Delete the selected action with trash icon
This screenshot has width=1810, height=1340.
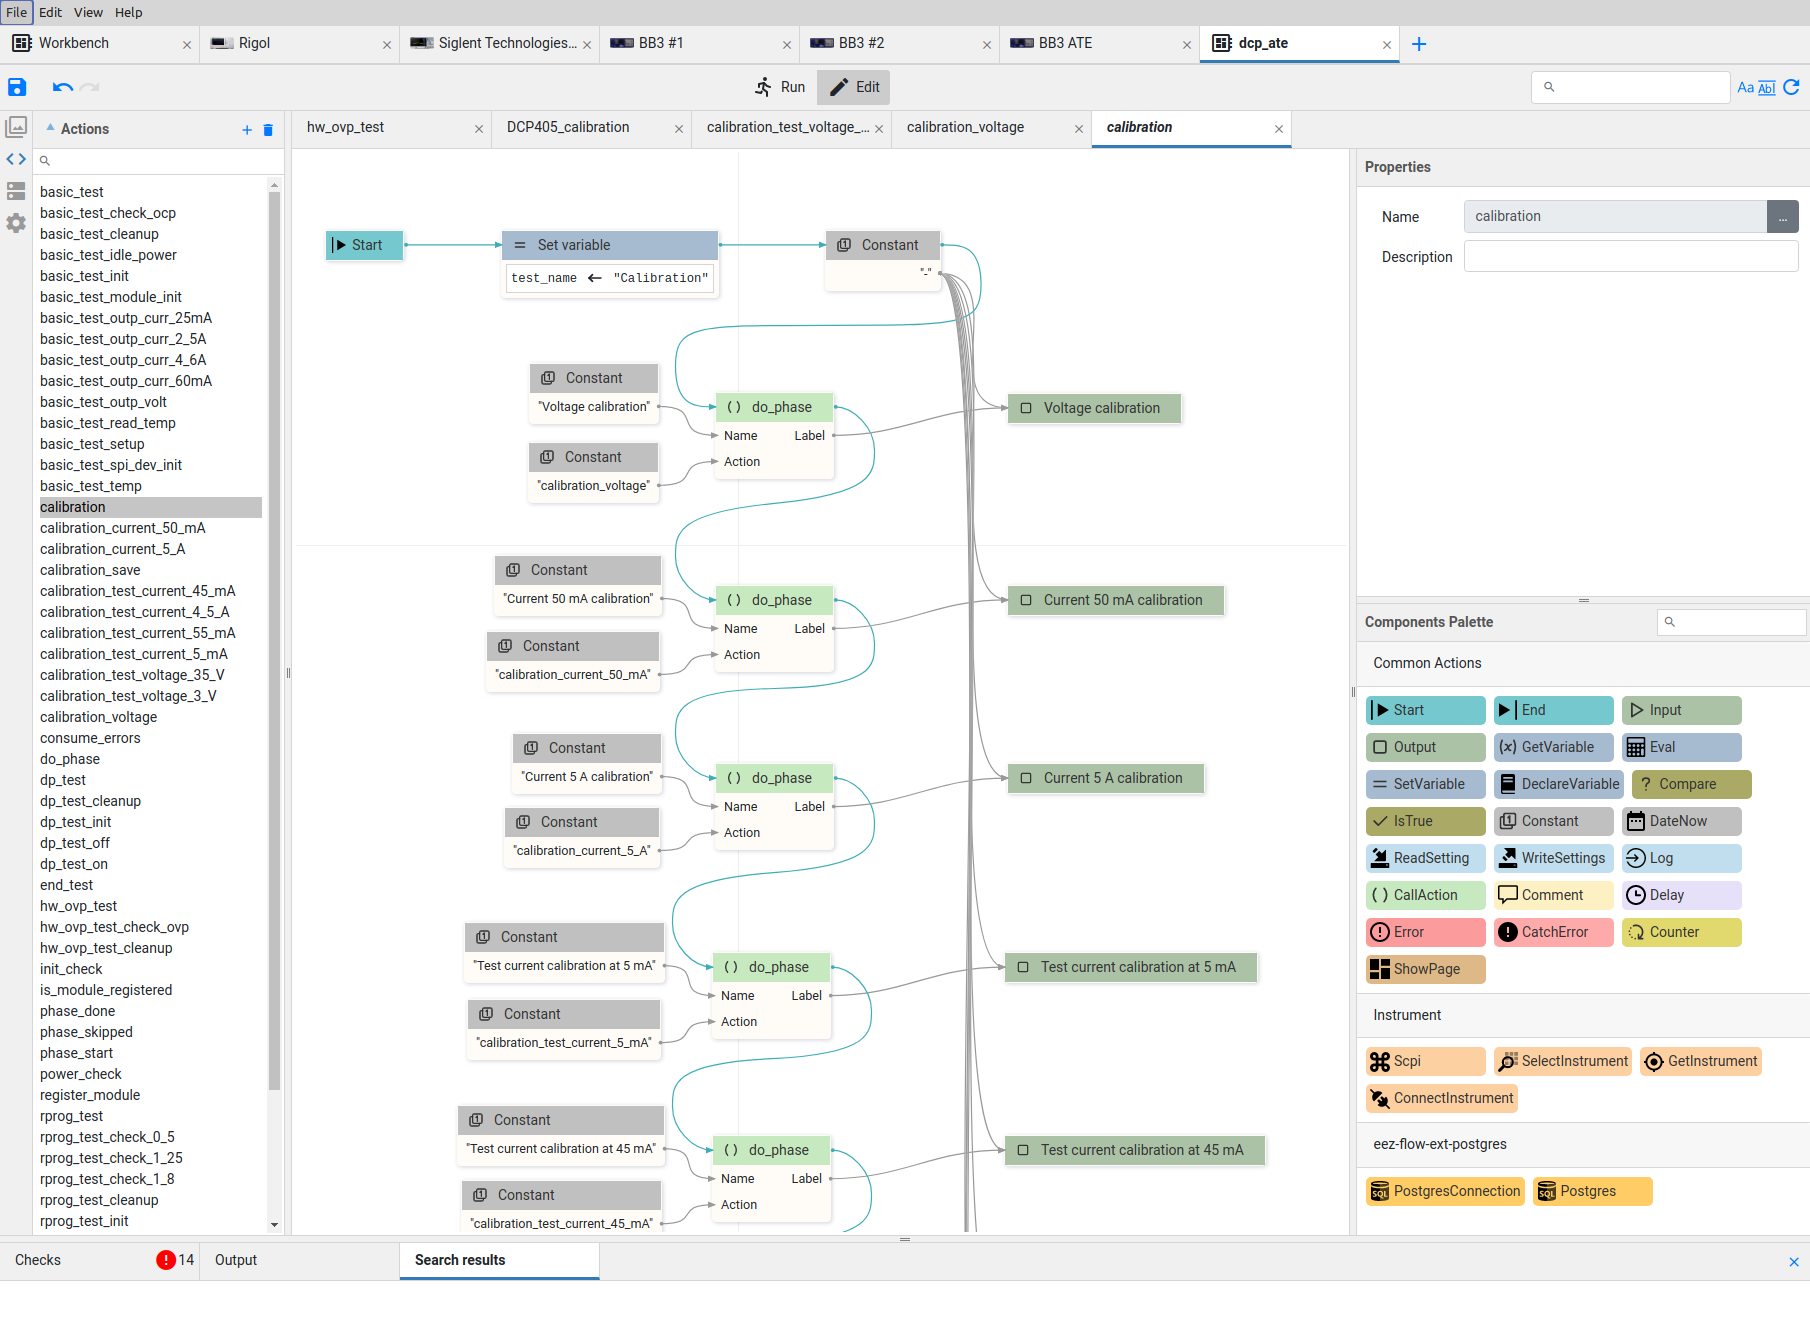[268, 130]
